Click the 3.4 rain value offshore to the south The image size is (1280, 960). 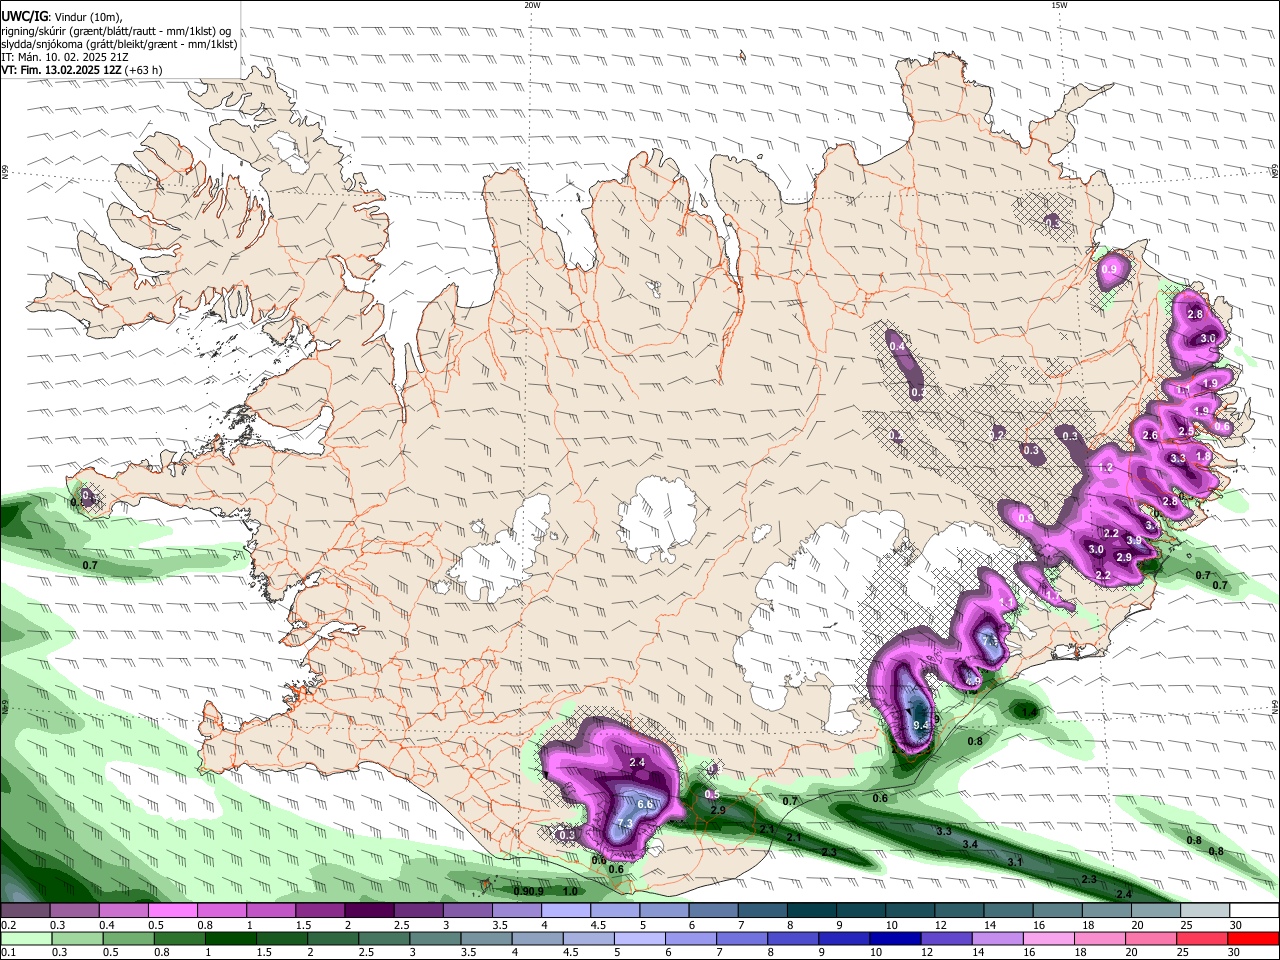pos(970,845)
